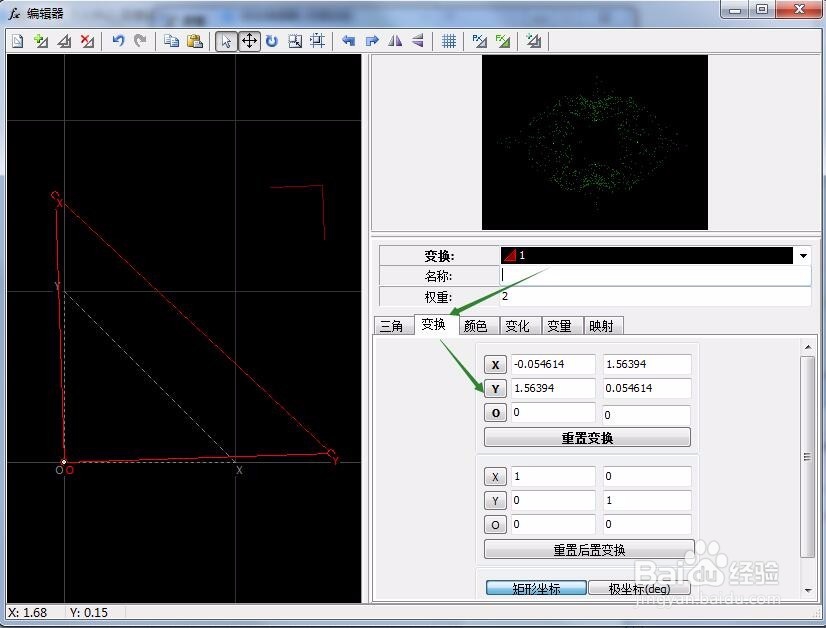Add a new transform with the green-plus triangle
Image resolution: width=826 pixels, height=628 pixels.
41,41
